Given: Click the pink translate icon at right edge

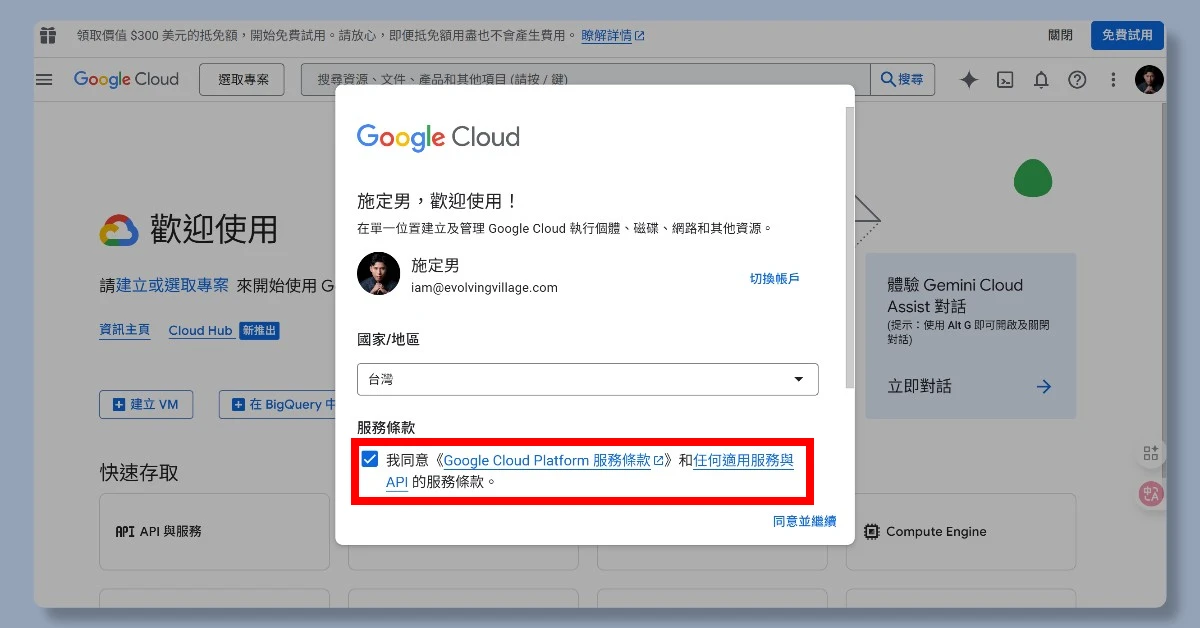Looking at the screenshot, I should pyautogui.click(x=1151, y=493).
